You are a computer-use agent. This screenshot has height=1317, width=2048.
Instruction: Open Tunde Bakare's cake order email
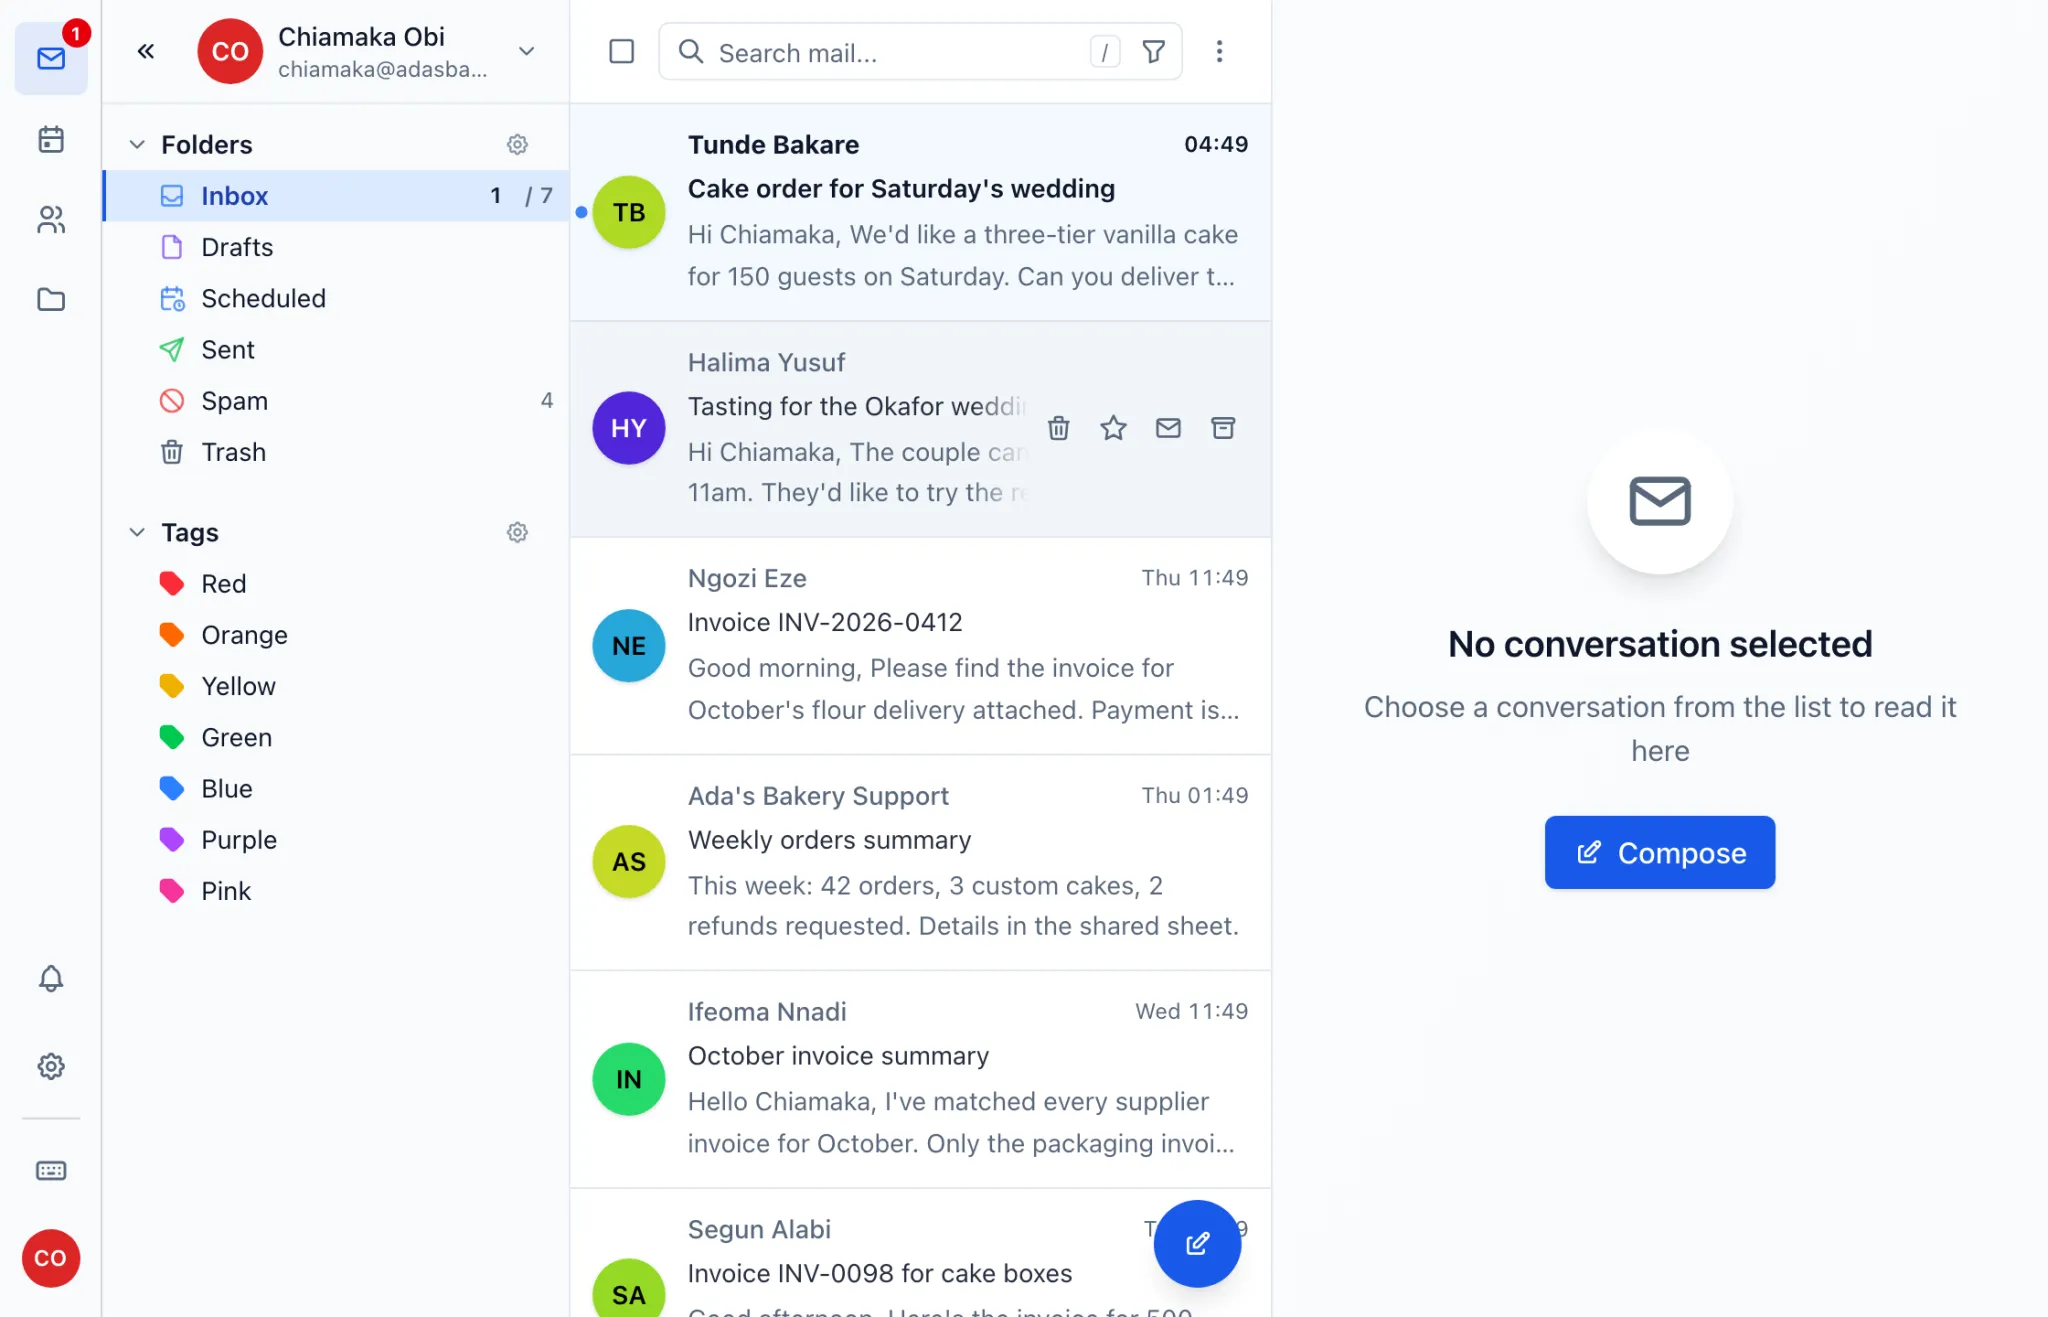point(921,212)
